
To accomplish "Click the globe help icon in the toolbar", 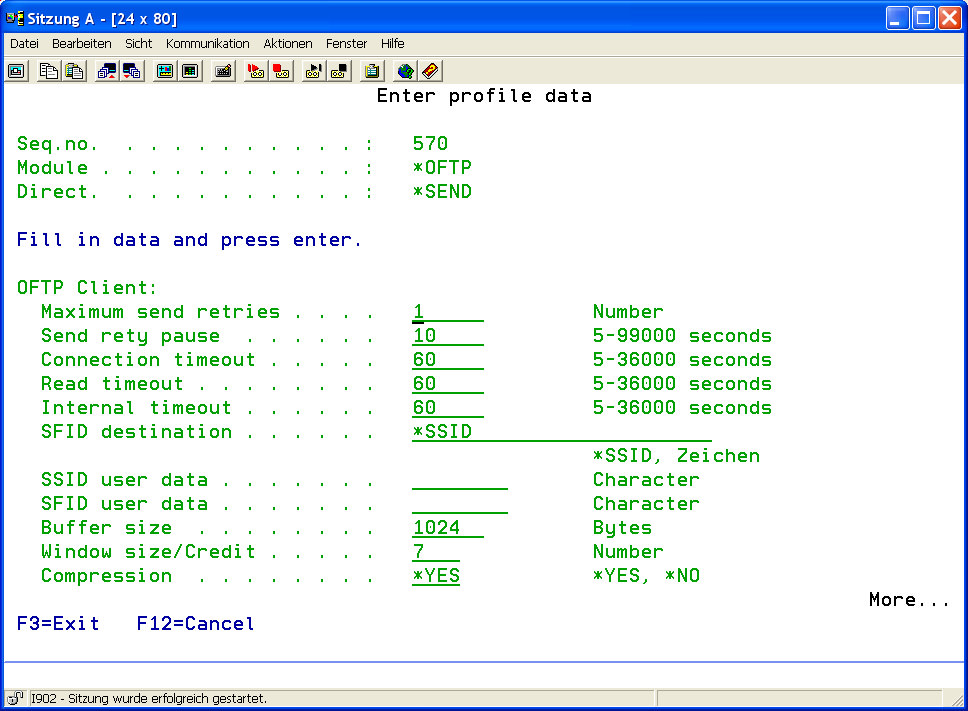I will (405, 71).
